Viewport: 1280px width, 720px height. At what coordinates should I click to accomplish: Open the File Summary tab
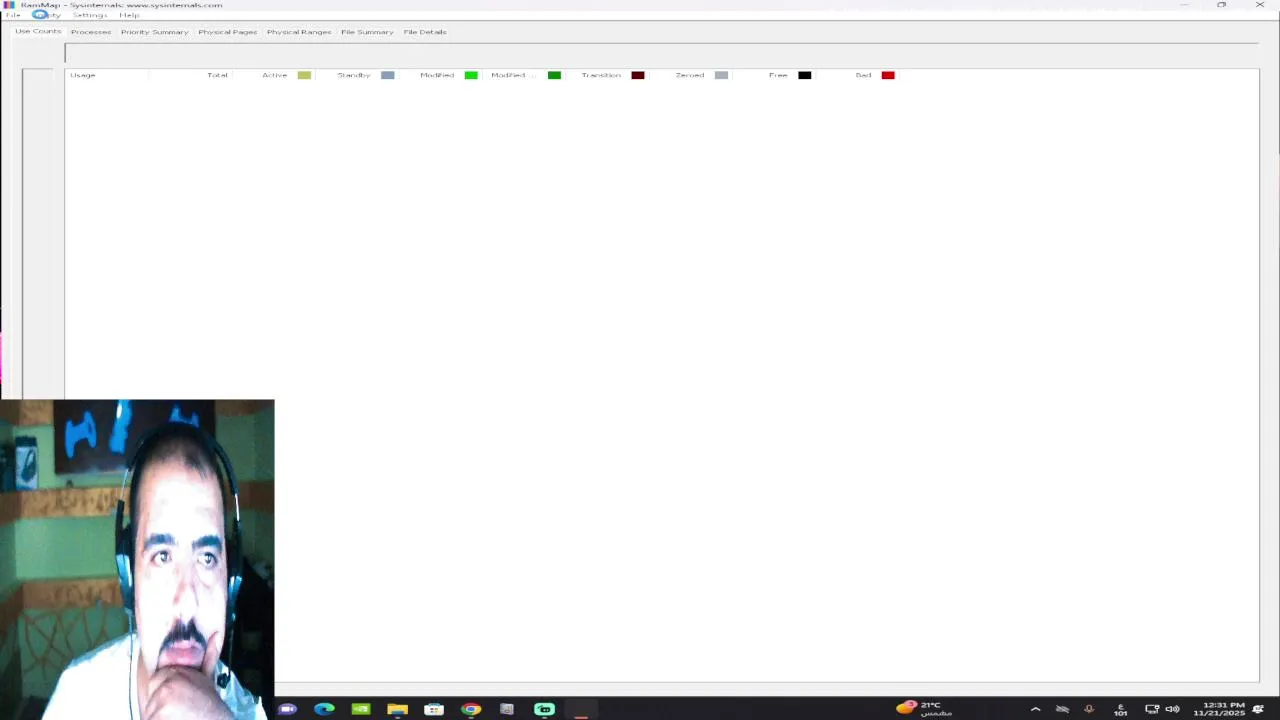pyautogui.click(x=367, y=32)
